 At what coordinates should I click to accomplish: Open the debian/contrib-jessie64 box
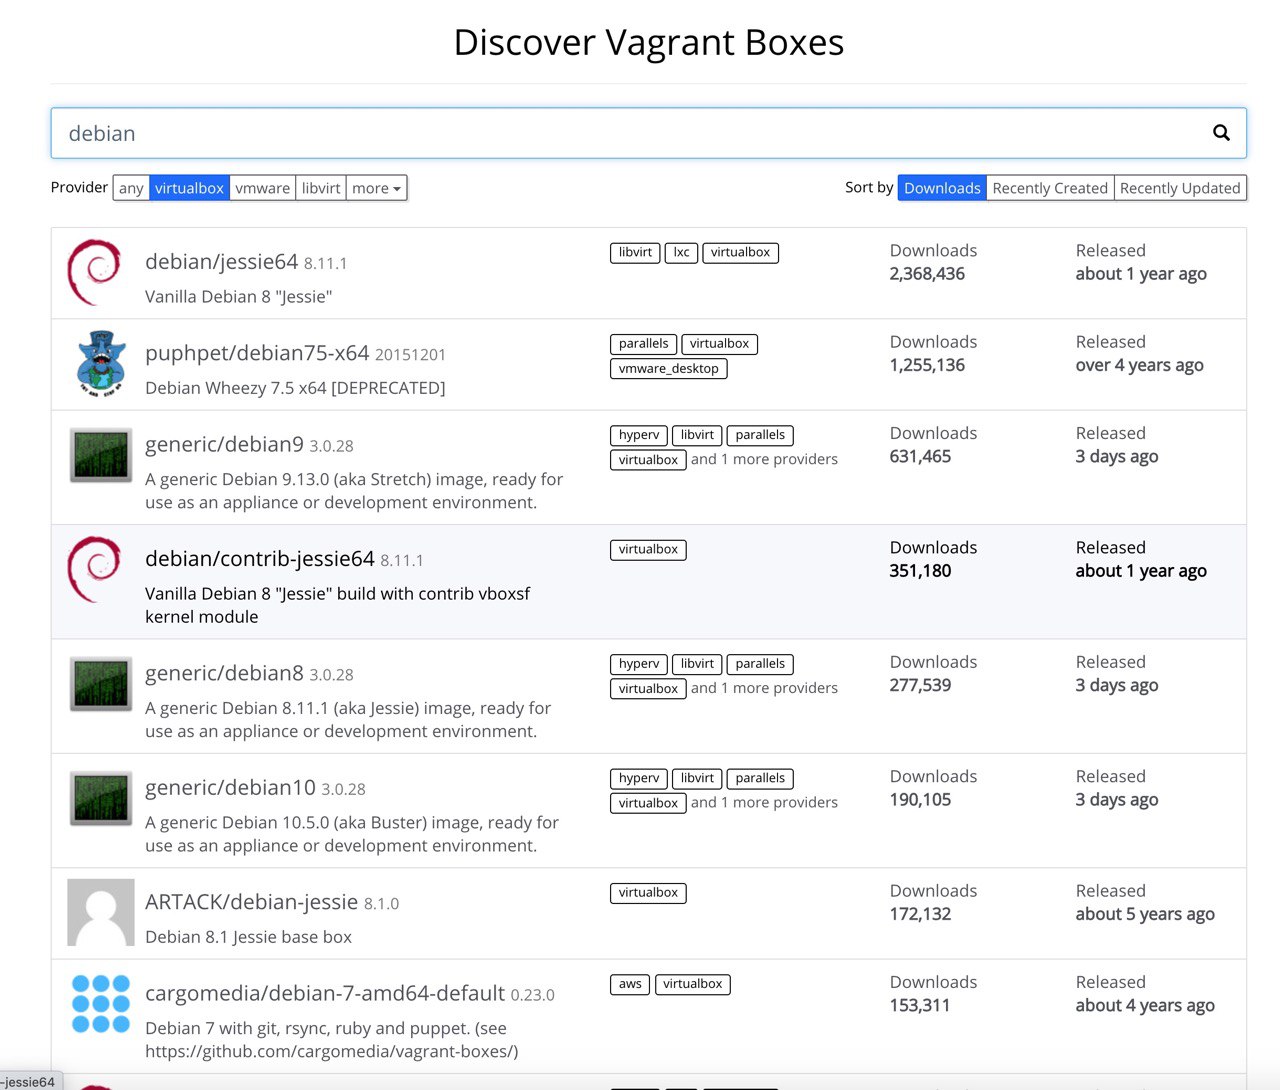click(260, 559)
